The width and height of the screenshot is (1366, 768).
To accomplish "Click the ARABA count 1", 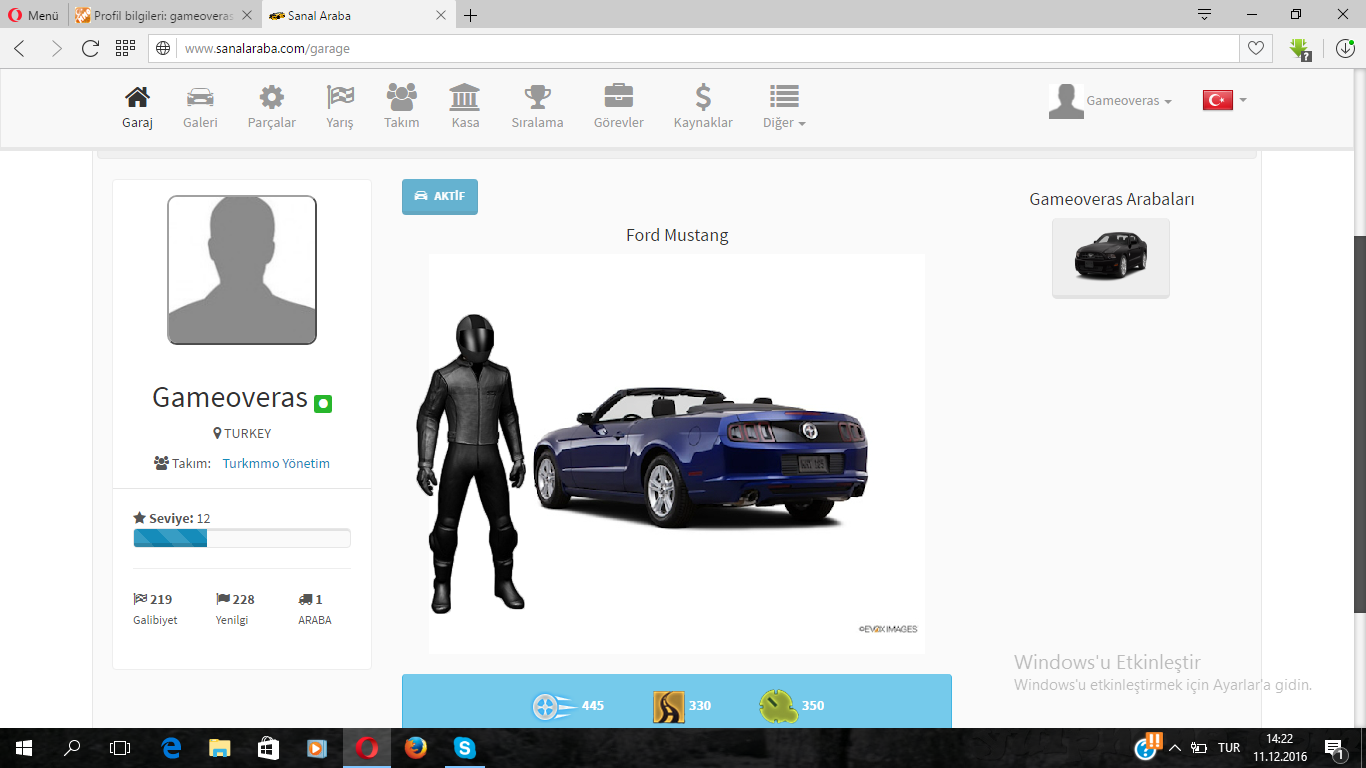I will (x=311, y=600).
